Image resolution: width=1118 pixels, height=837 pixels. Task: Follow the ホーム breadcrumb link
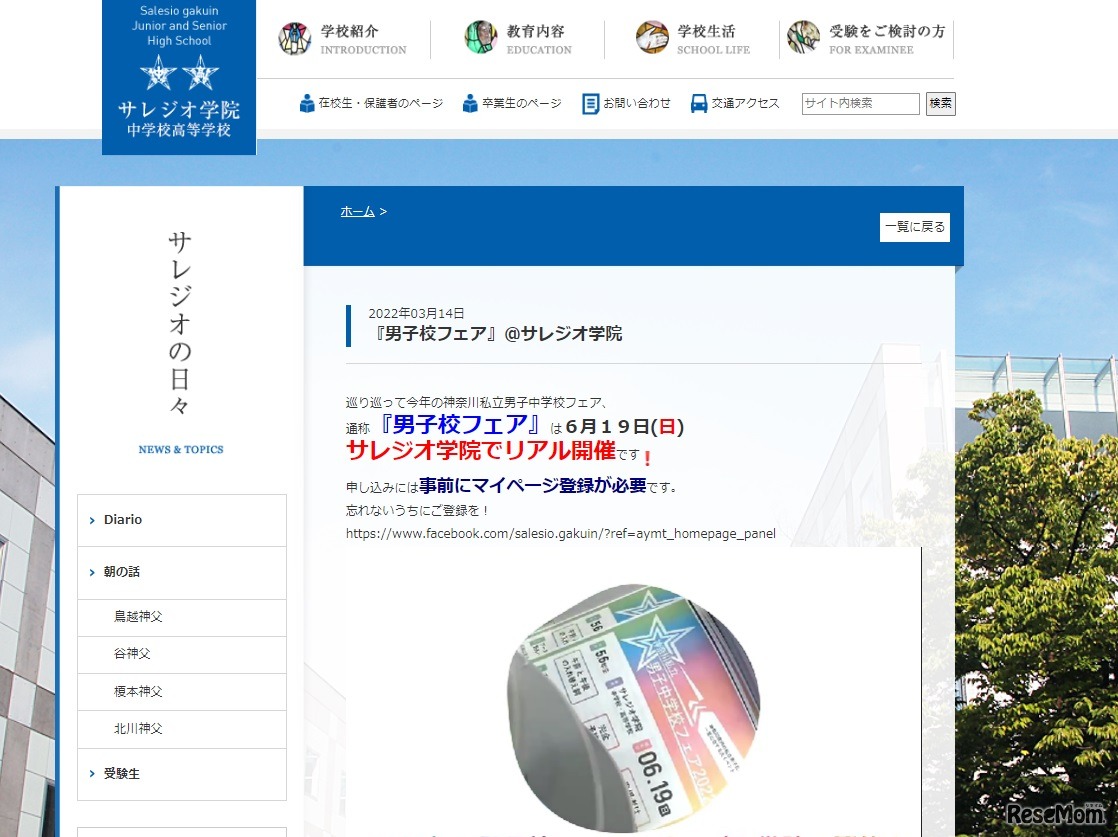click(x=357, y=211)
